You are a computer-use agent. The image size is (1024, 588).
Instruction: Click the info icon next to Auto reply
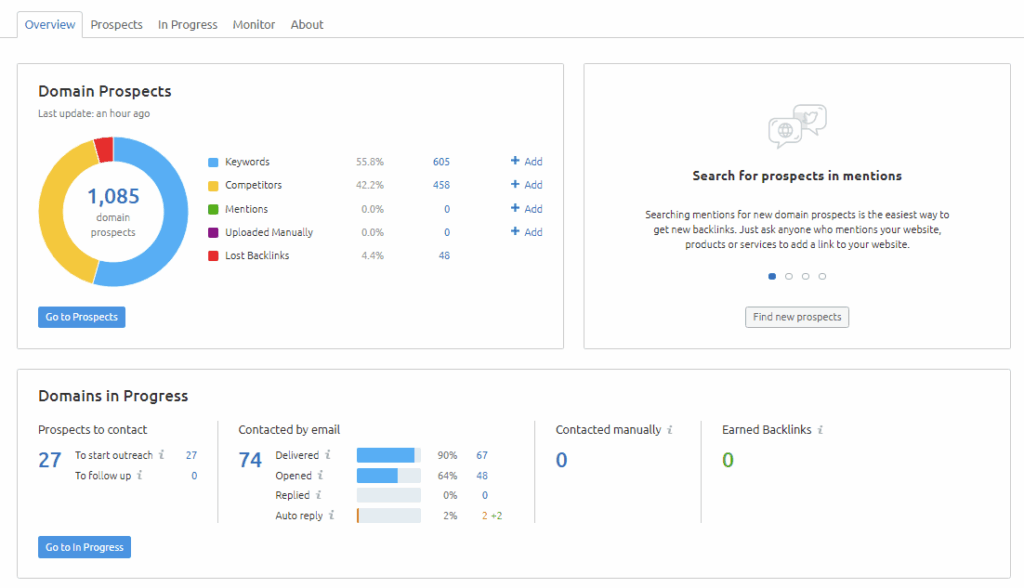[331, 516]
